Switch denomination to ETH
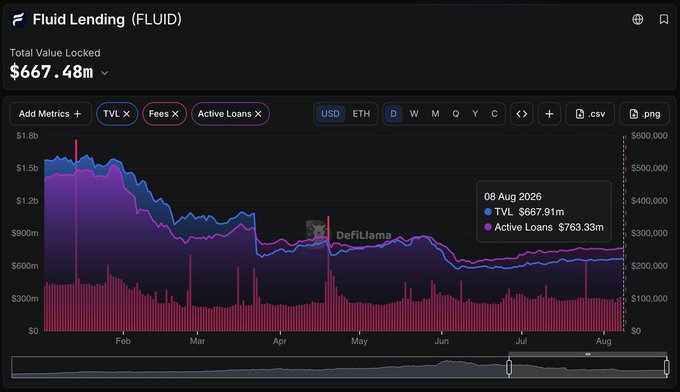Viewport: 680px width, 392px height. click(361, 114)
